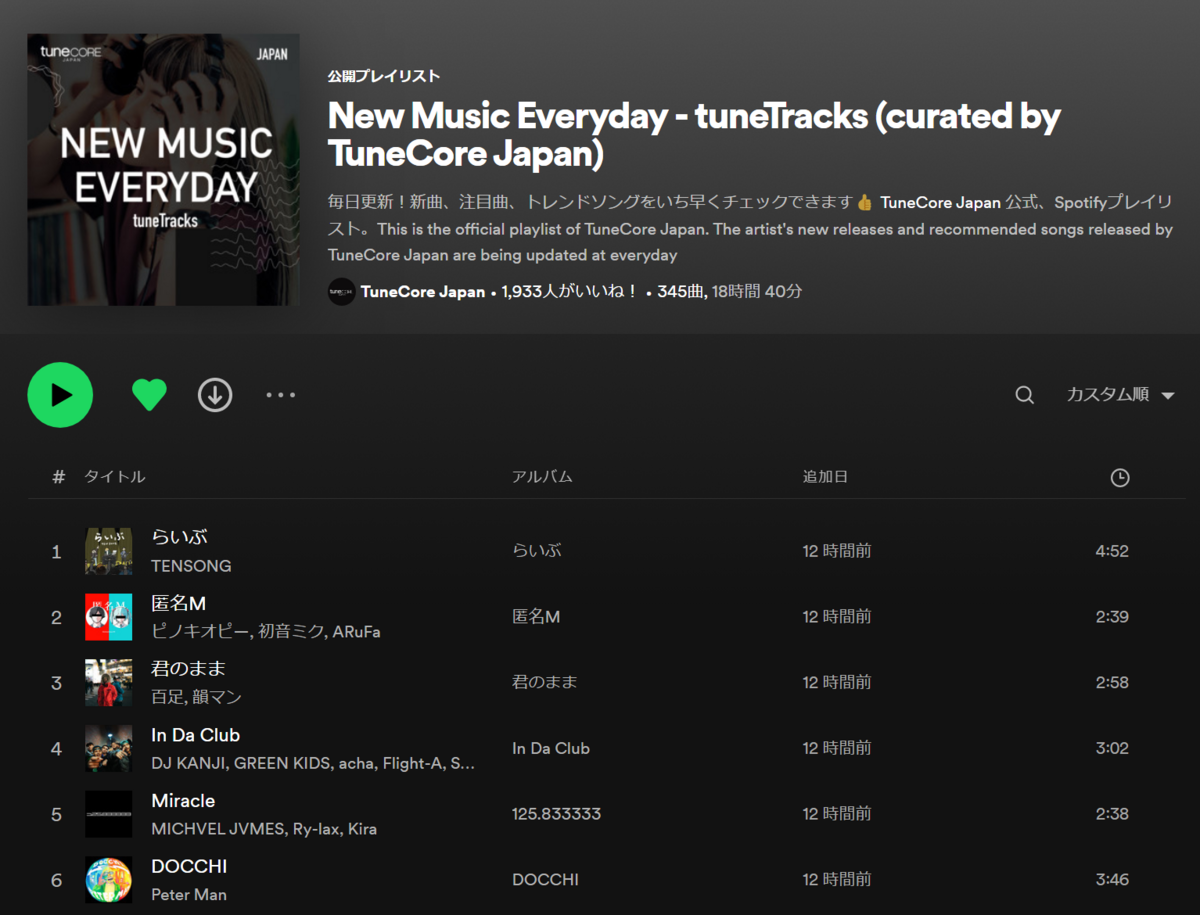Click track number 4 in the list
Image resolution: width=1200 pixels, height=915 pixels.
pos(57,749)
